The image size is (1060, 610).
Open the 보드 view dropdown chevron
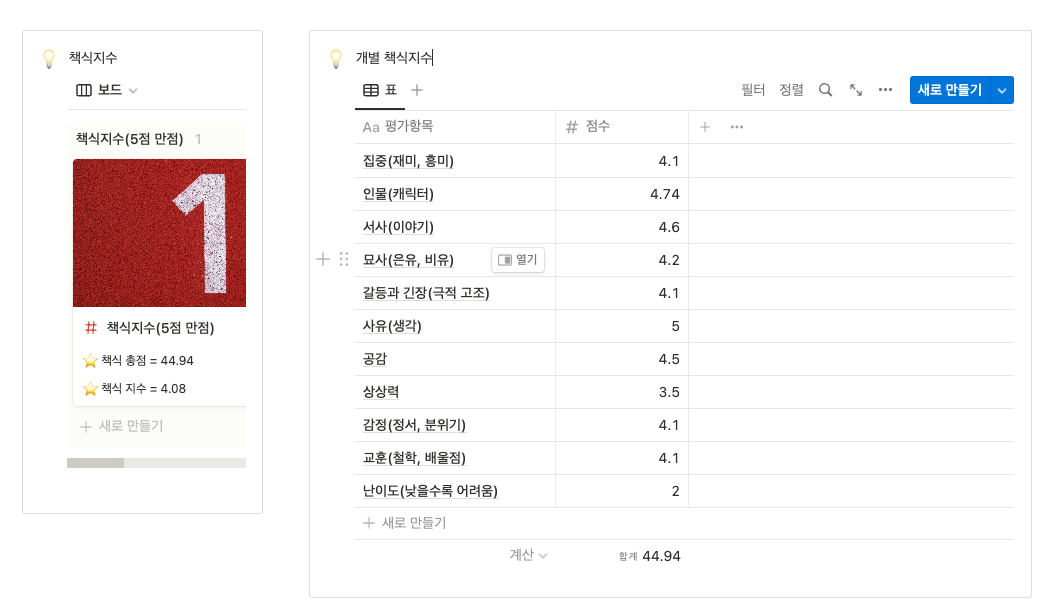pos(132,89)
